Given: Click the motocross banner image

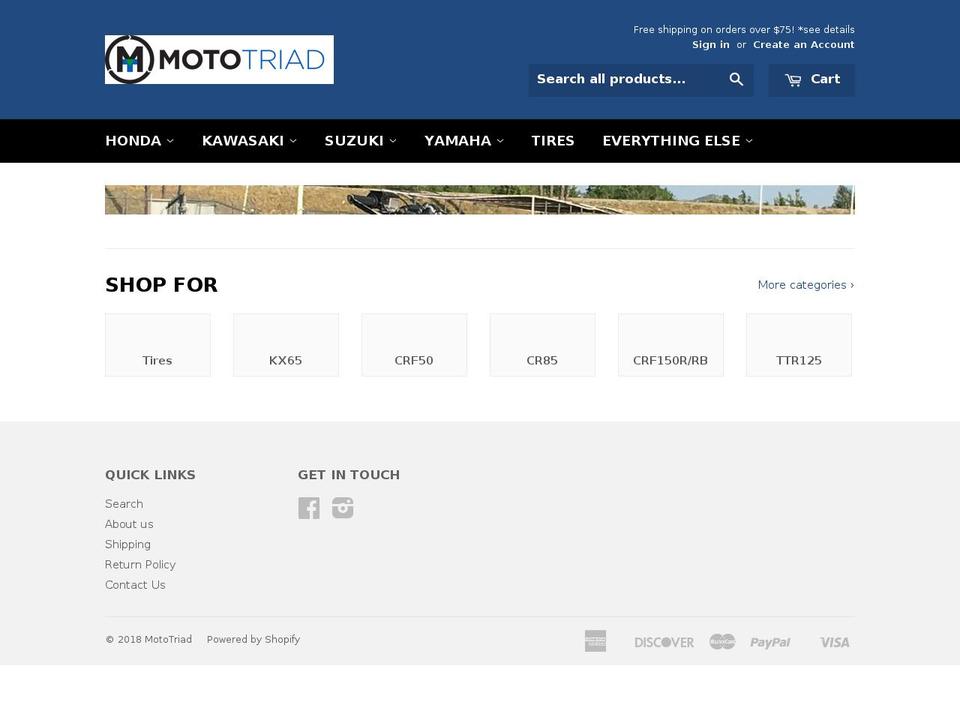Looking at the screenshot, I should [479, 200].
